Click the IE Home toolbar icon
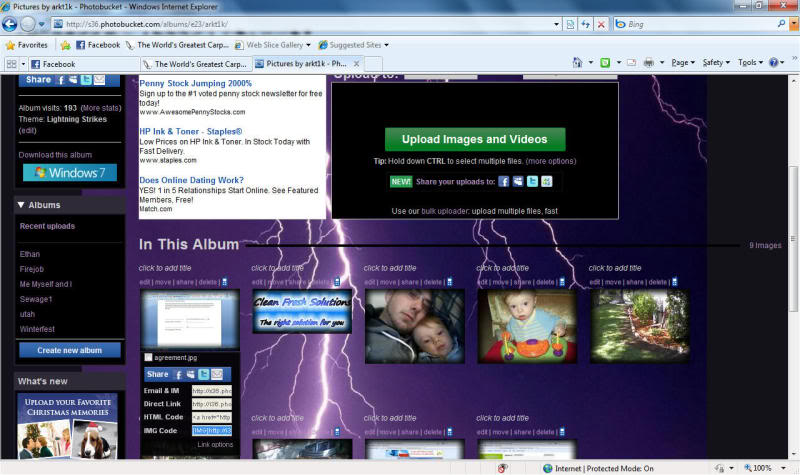 [578, 63]
